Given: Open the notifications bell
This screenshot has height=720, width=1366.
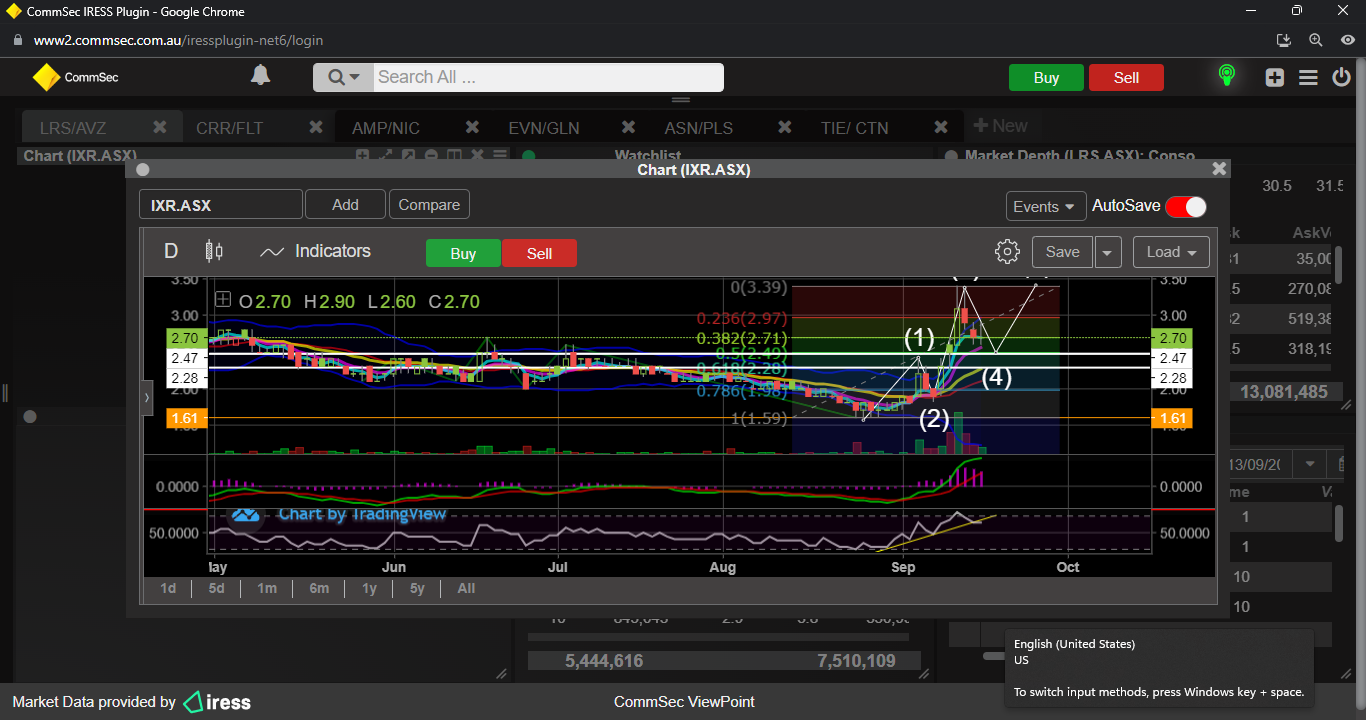Looking at the screenshot, I should (260, 76).
